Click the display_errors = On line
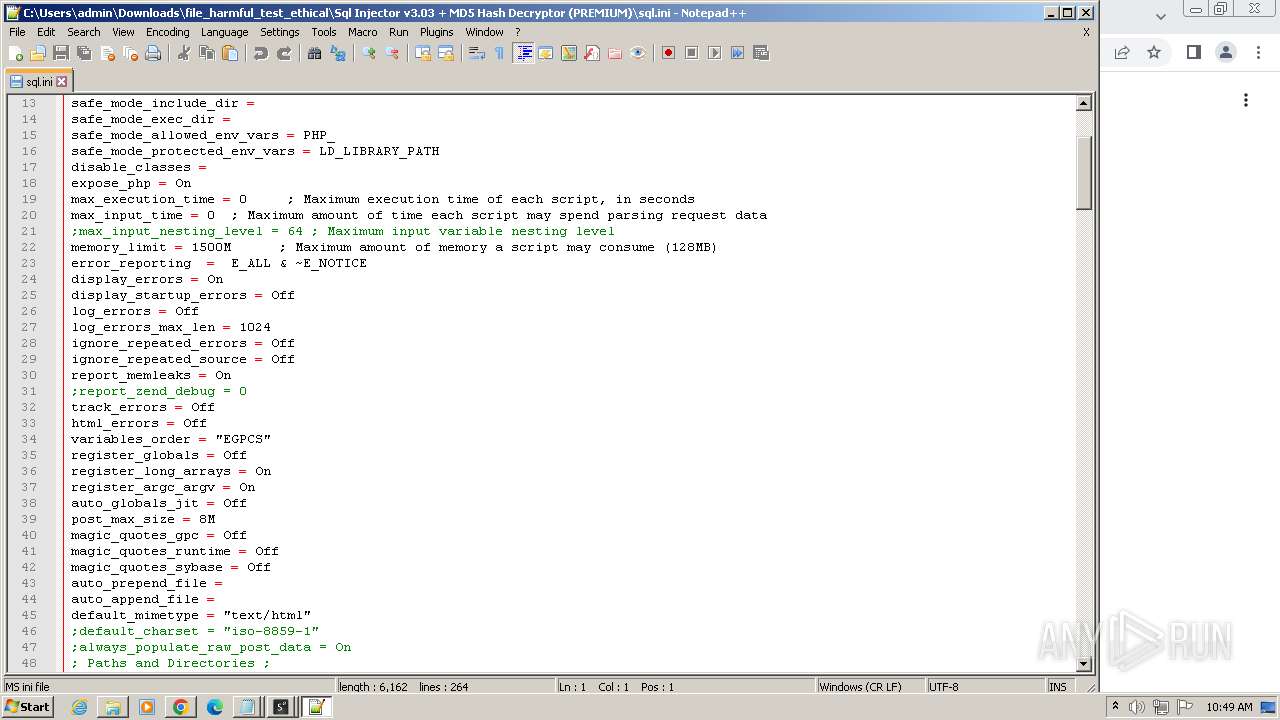 coord(147,279)
